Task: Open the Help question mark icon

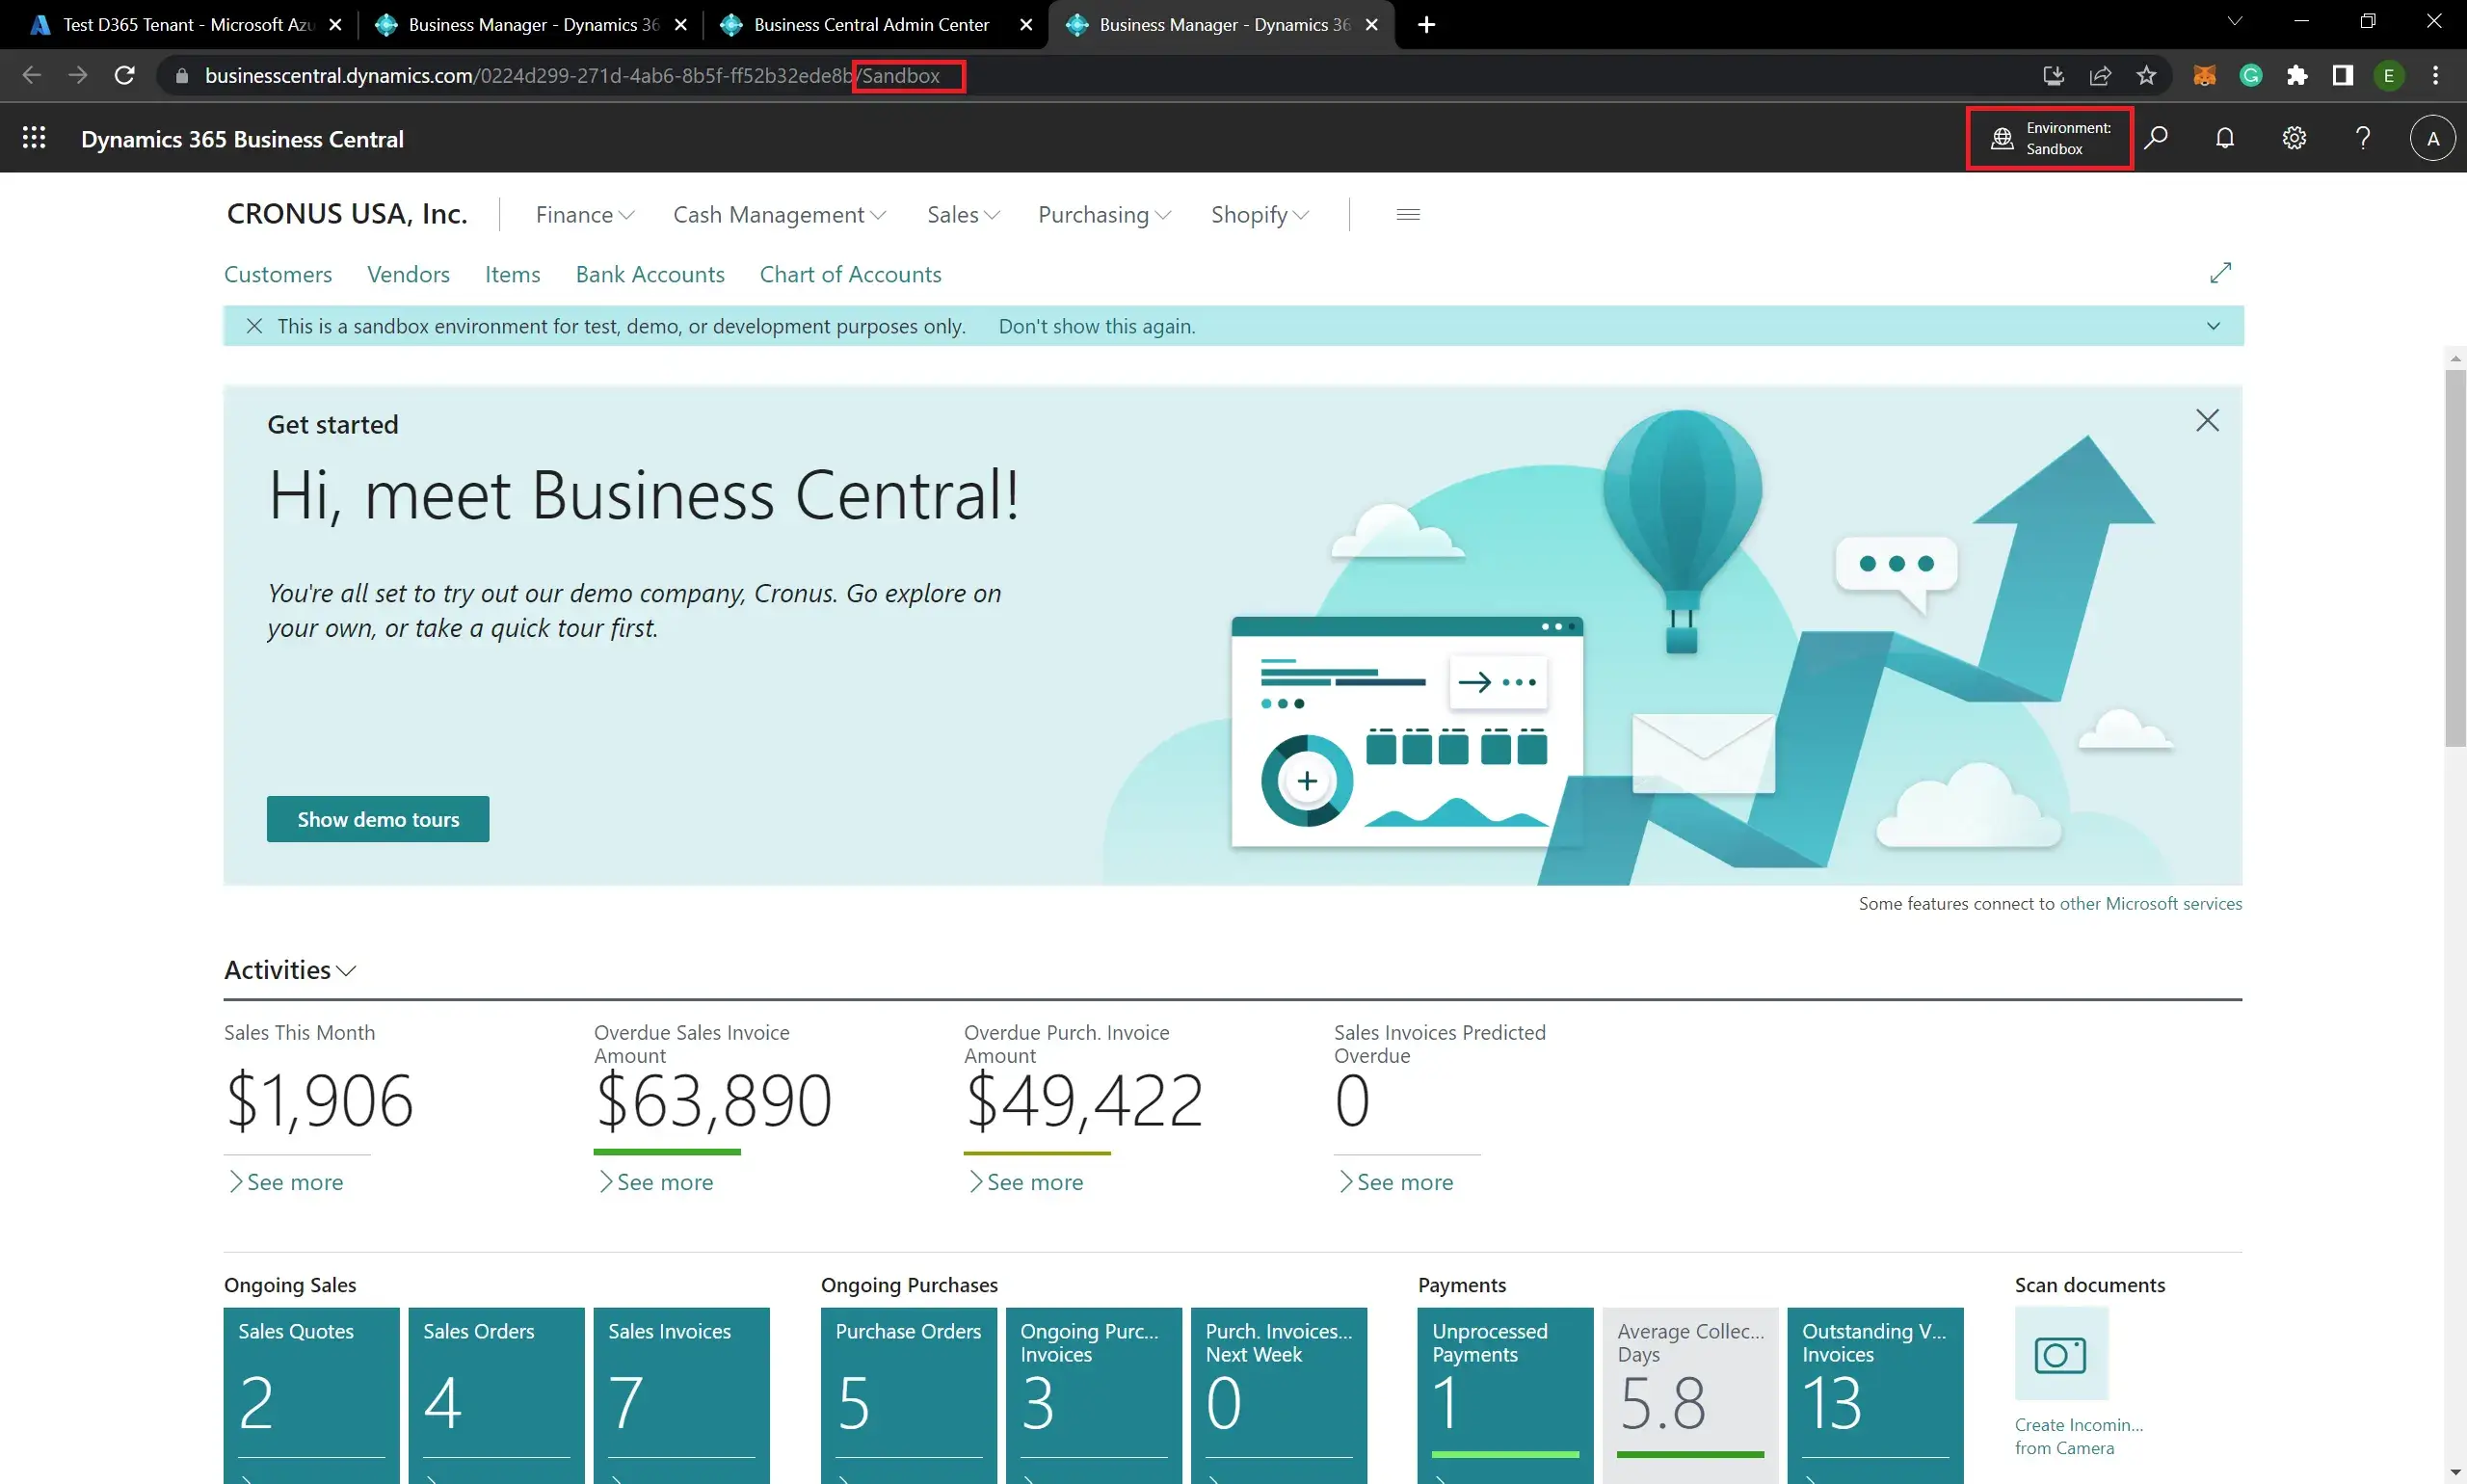Action: 2363,138
